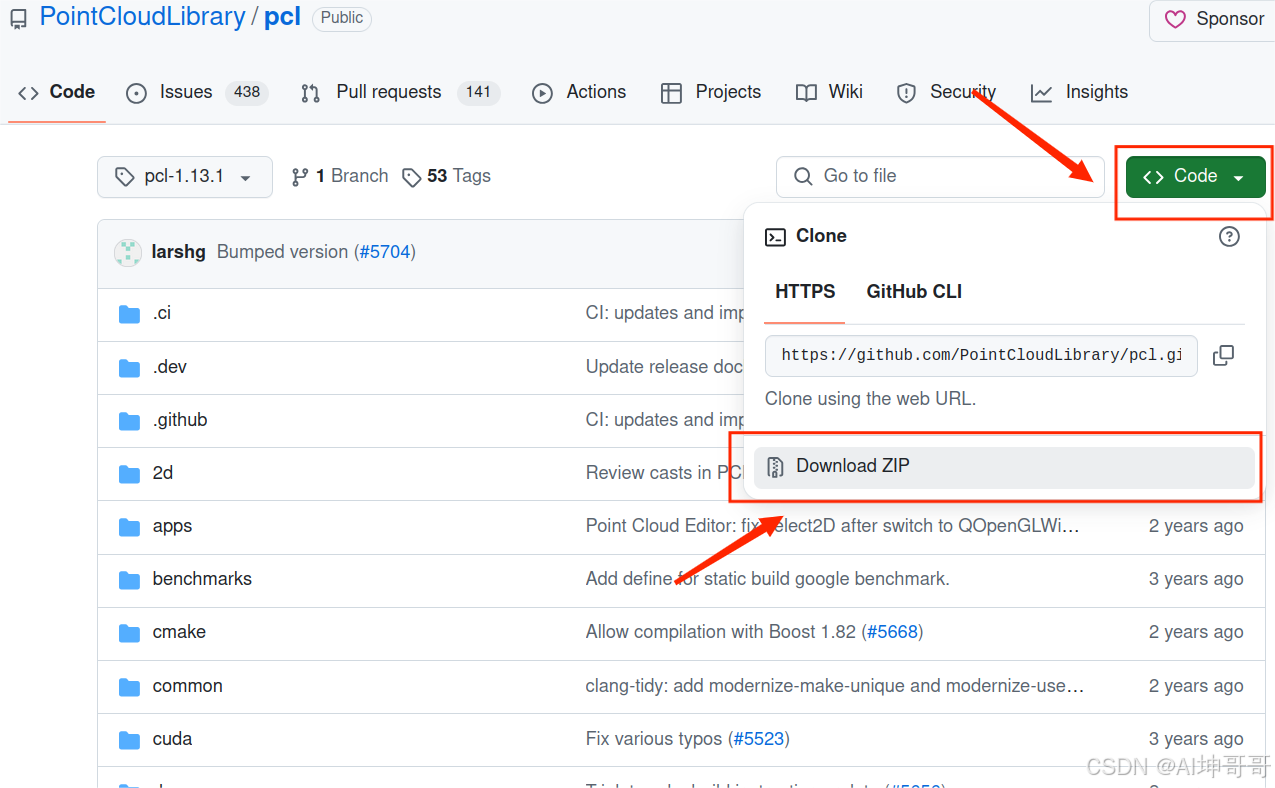This screenshot has width=1275, height=788.
Task: Open 'Add define for static build' commit message
Action: pos(767,579)
